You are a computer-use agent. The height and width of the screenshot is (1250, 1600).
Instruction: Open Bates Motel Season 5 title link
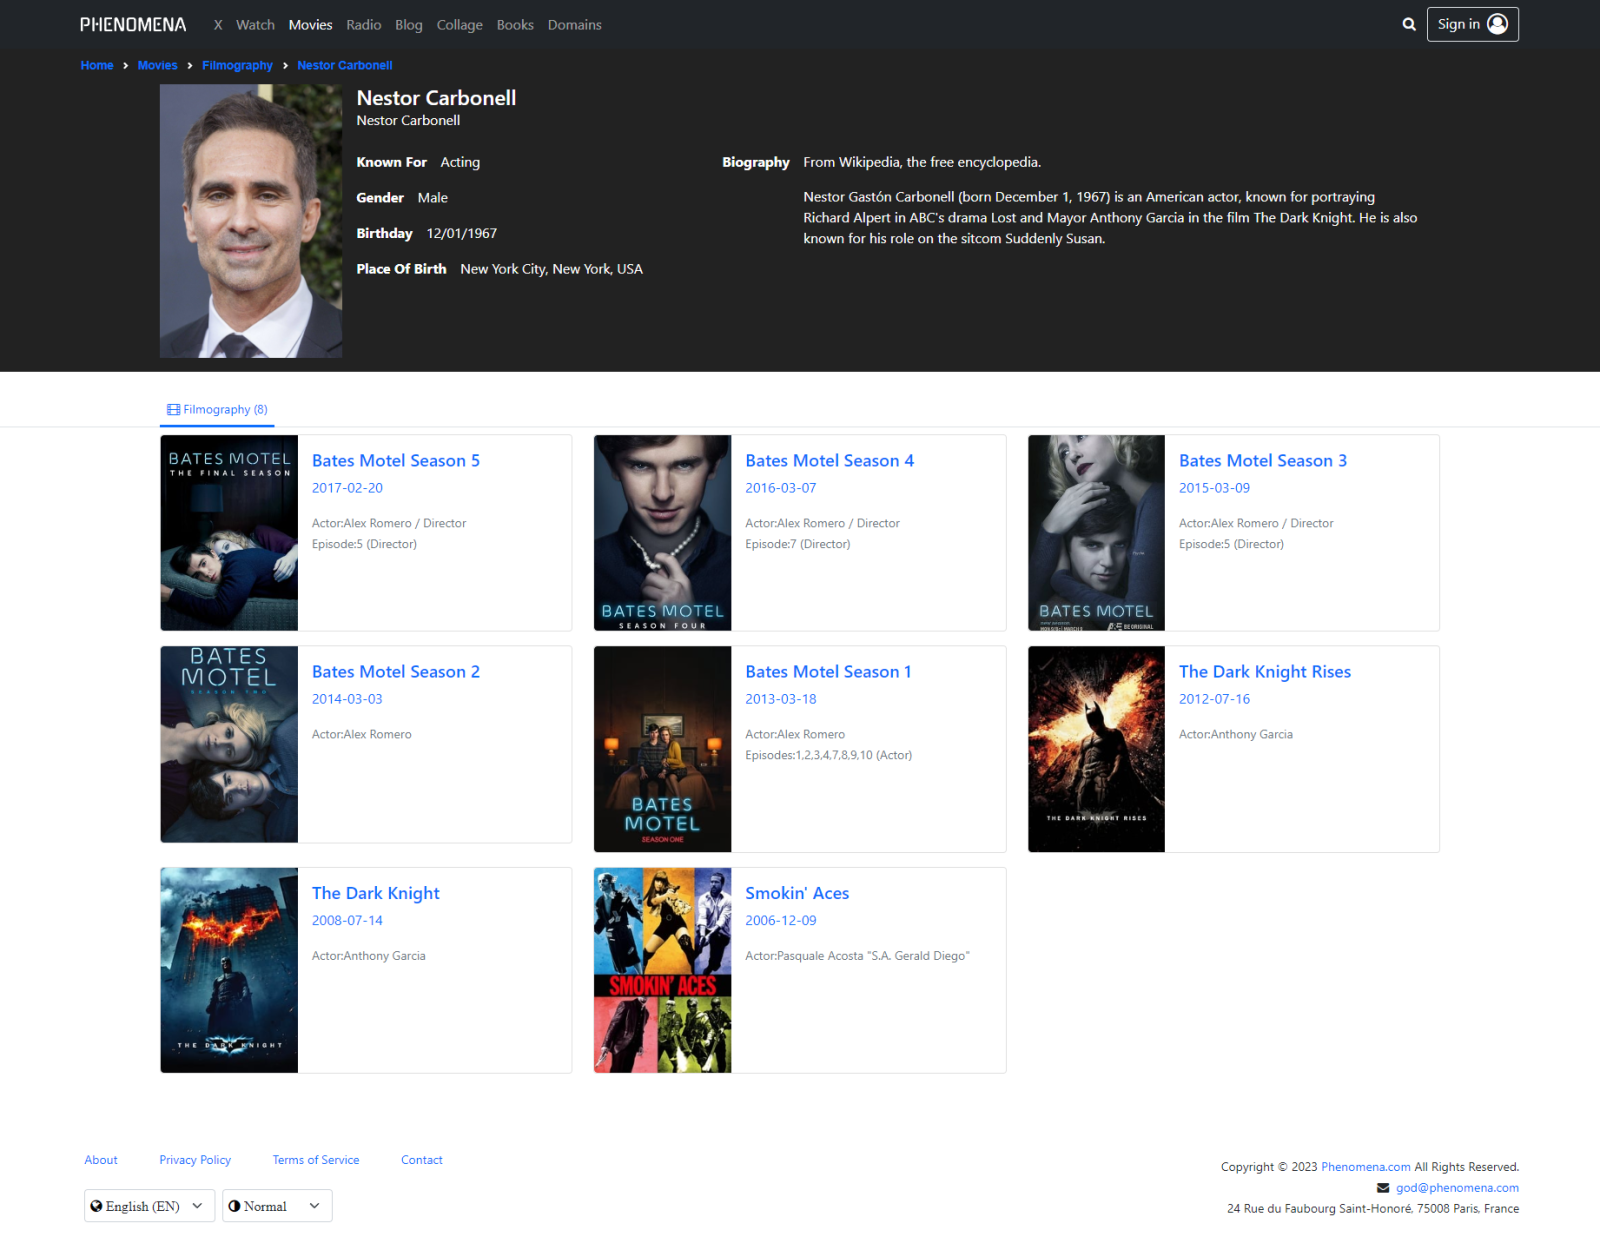pyautogui.click(x=395, y=461)
